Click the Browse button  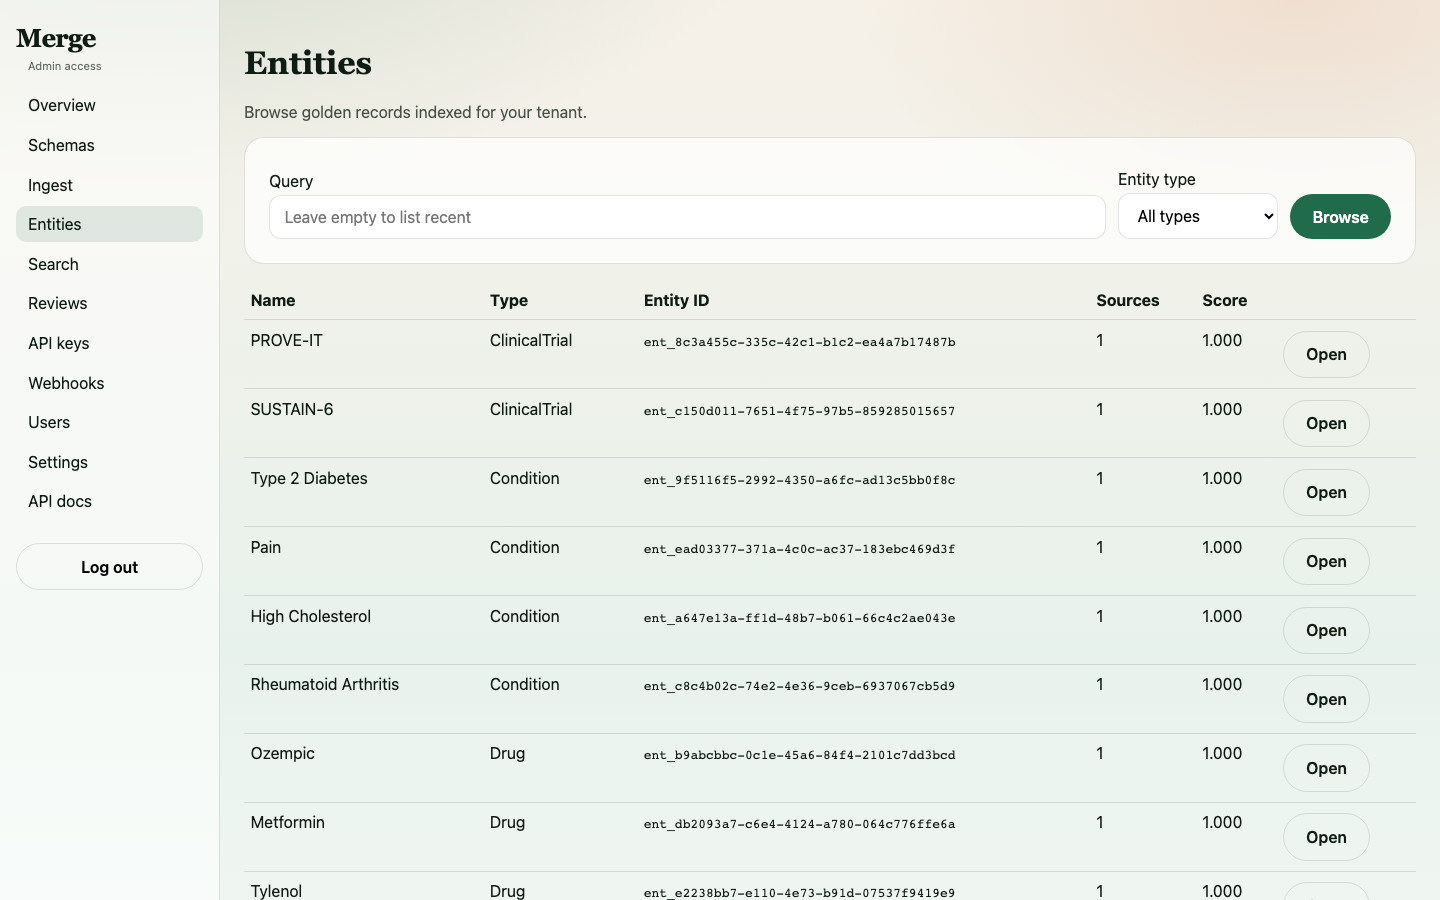coord(1340,217)
